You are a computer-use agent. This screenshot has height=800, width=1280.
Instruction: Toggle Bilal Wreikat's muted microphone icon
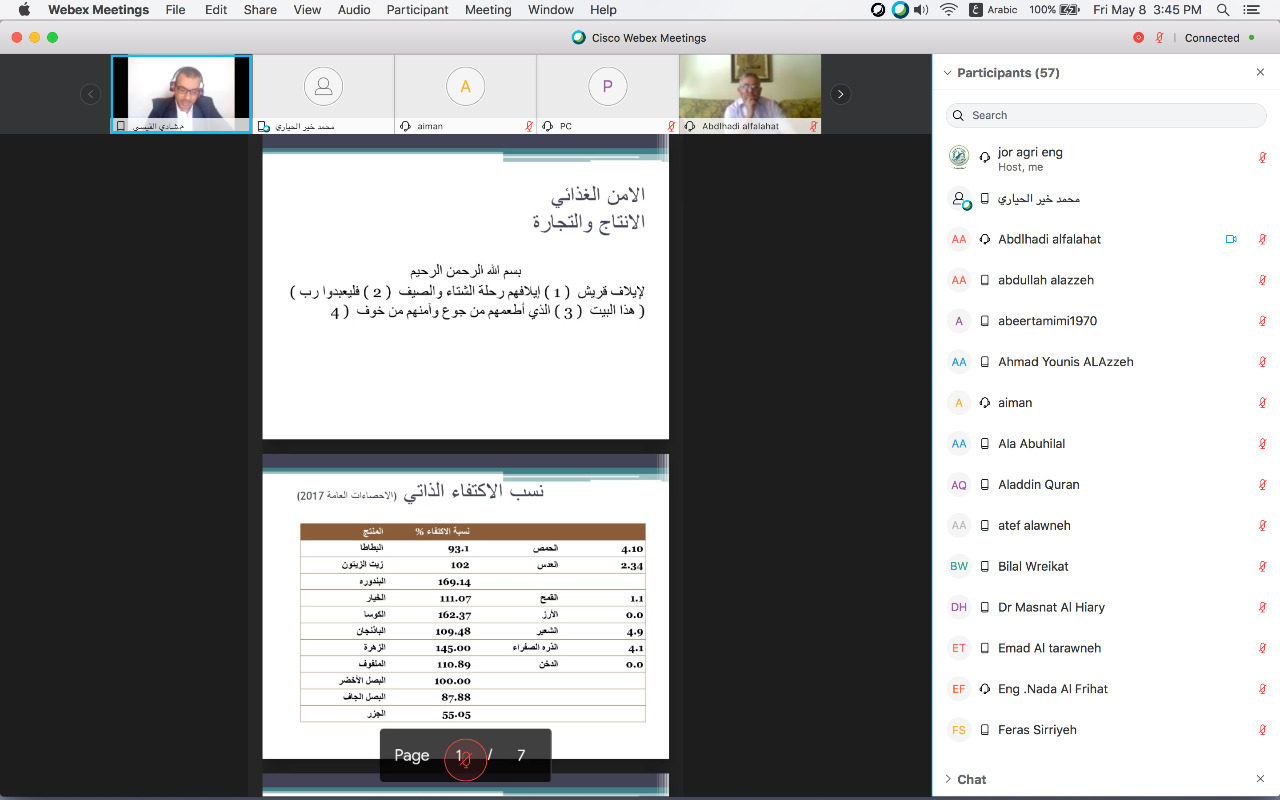1262,566
